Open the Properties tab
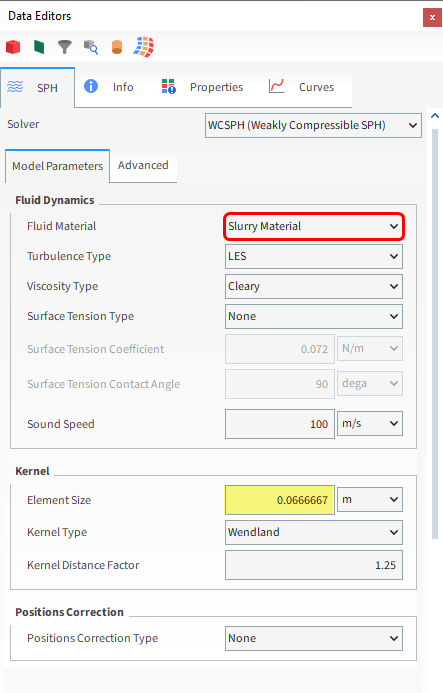Image resolution: width=443 pixels, height=693 pixels. [x=202, y=87]
